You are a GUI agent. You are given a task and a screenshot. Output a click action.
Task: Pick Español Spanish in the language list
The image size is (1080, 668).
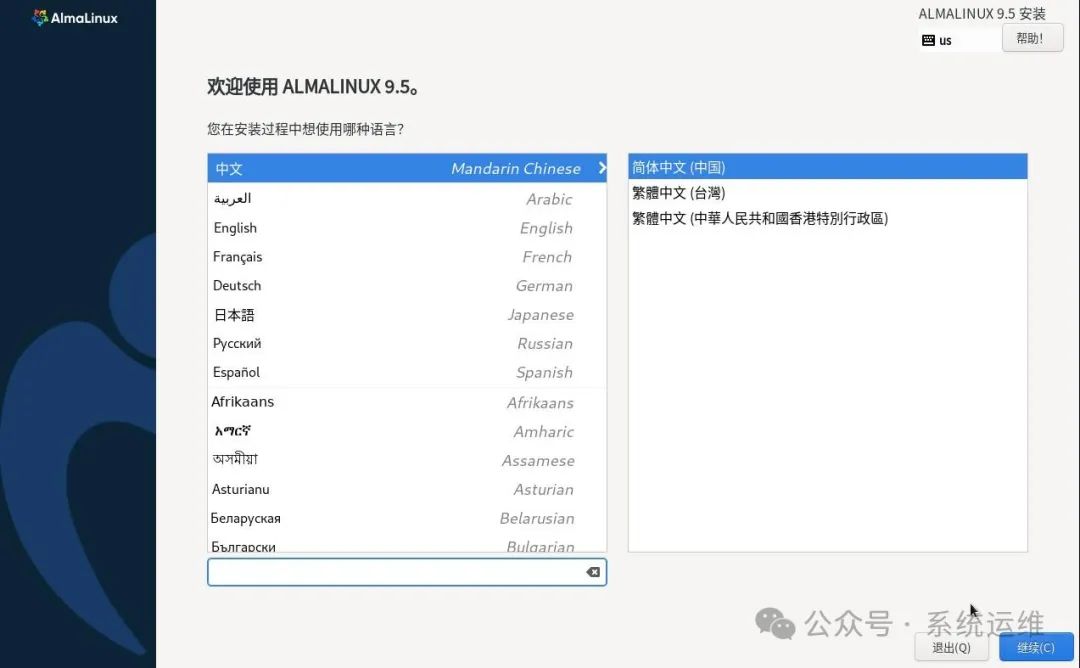coord(407,372)
